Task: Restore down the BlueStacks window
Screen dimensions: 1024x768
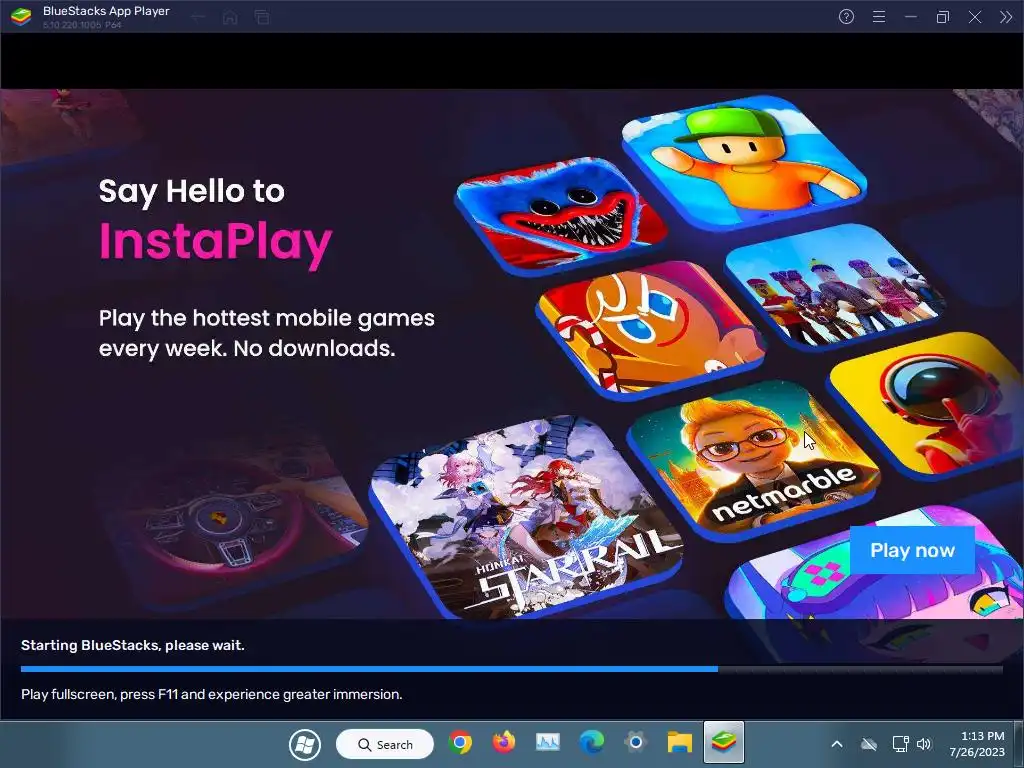Action: [942, 17]
